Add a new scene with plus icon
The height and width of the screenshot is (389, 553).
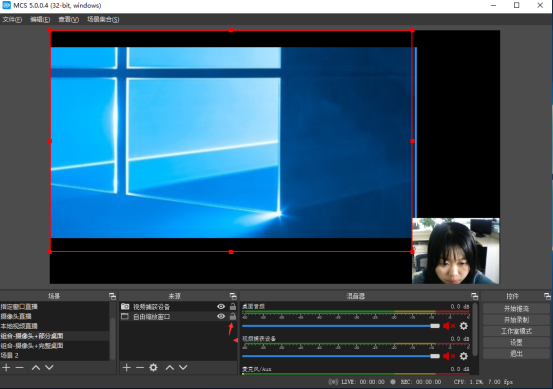coord(6,367)
